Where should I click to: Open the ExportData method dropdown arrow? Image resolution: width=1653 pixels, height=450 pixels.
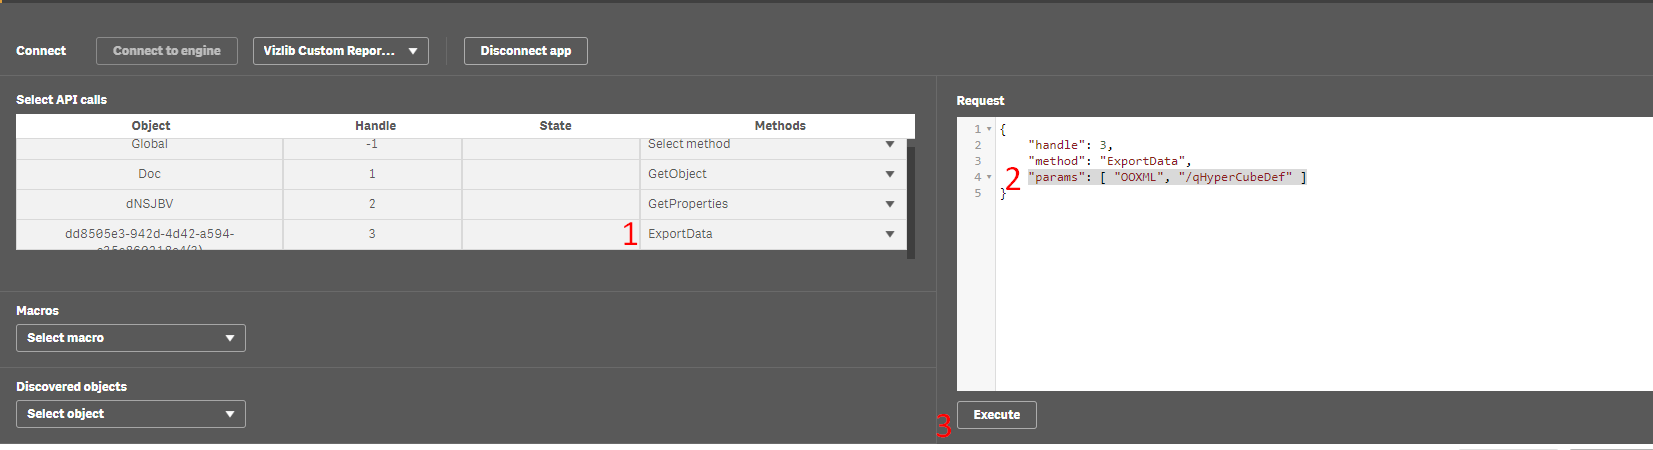[890, 234]
